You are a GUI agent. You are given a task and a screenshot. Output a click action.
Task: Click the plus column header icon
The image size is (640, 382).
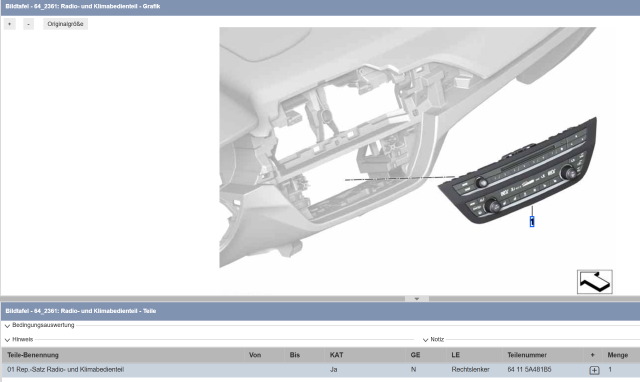pos(592,355)
